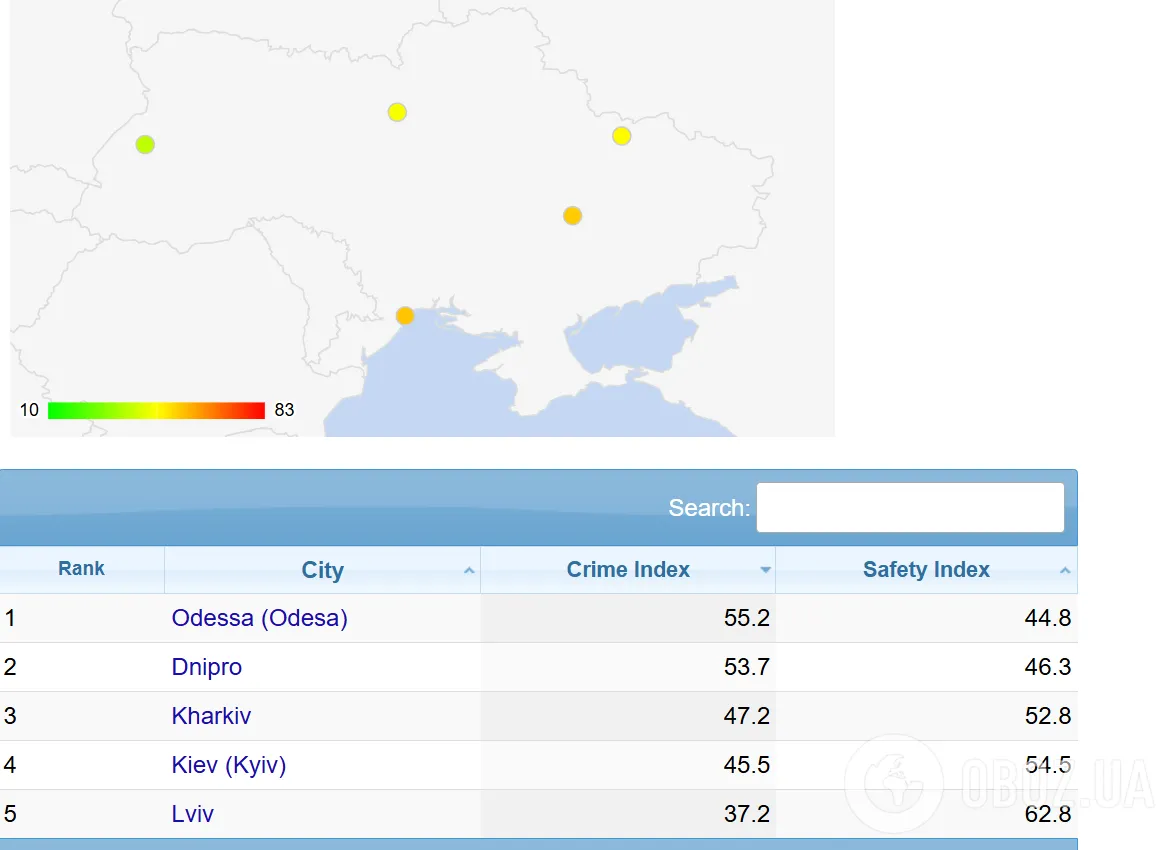Click the City column header label
1174x850 pixels.
(322, 570)
